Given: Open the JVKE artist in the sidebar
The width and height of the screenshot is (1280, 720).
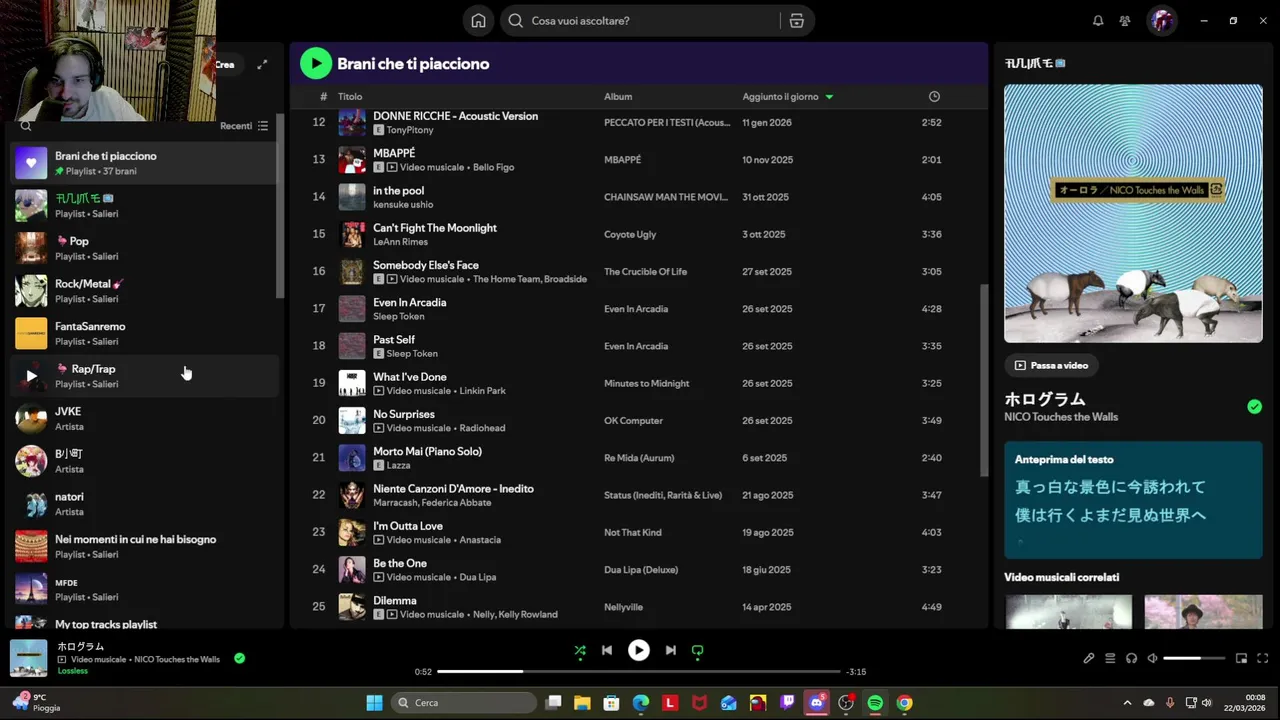Looking at the screenshot, I should [145, 418].
